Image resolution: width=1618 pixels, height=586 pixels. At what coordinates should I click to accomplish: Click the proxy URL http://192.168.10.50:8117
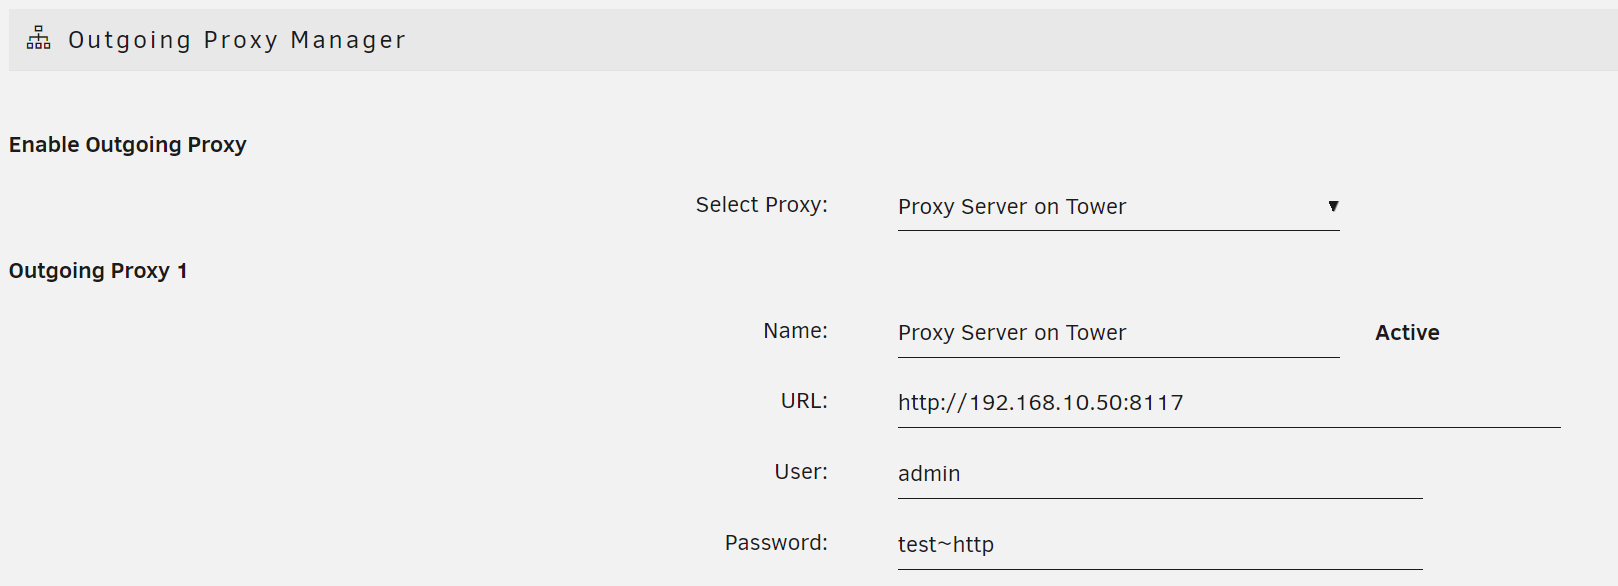pyautogui.click(x=1041, y=402)
